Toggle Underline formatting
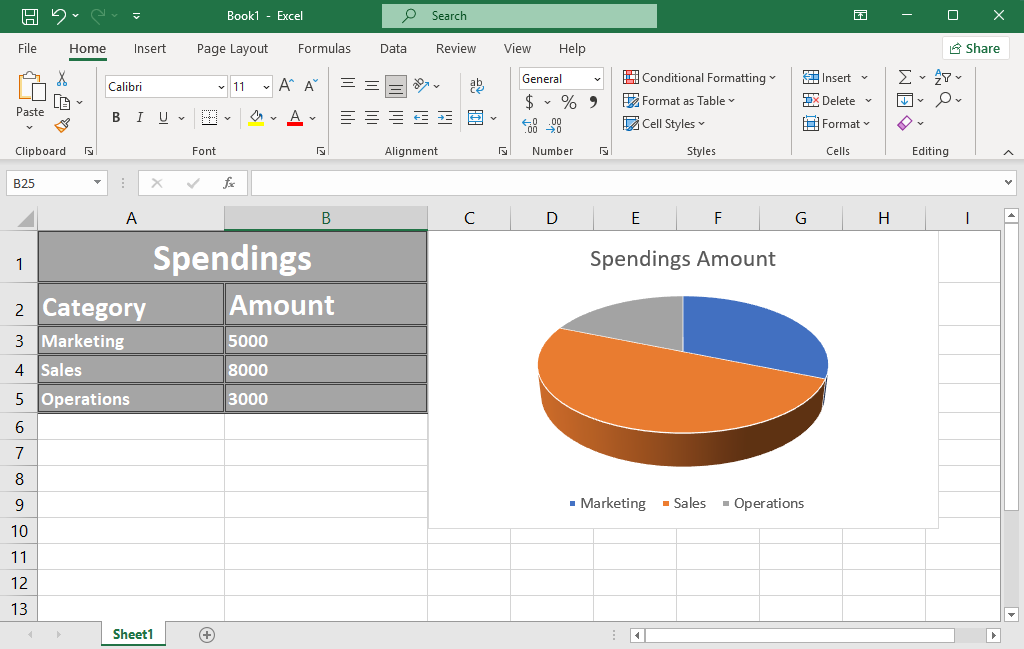Screen dimensions: 1024x649 [x=163, y=118]
